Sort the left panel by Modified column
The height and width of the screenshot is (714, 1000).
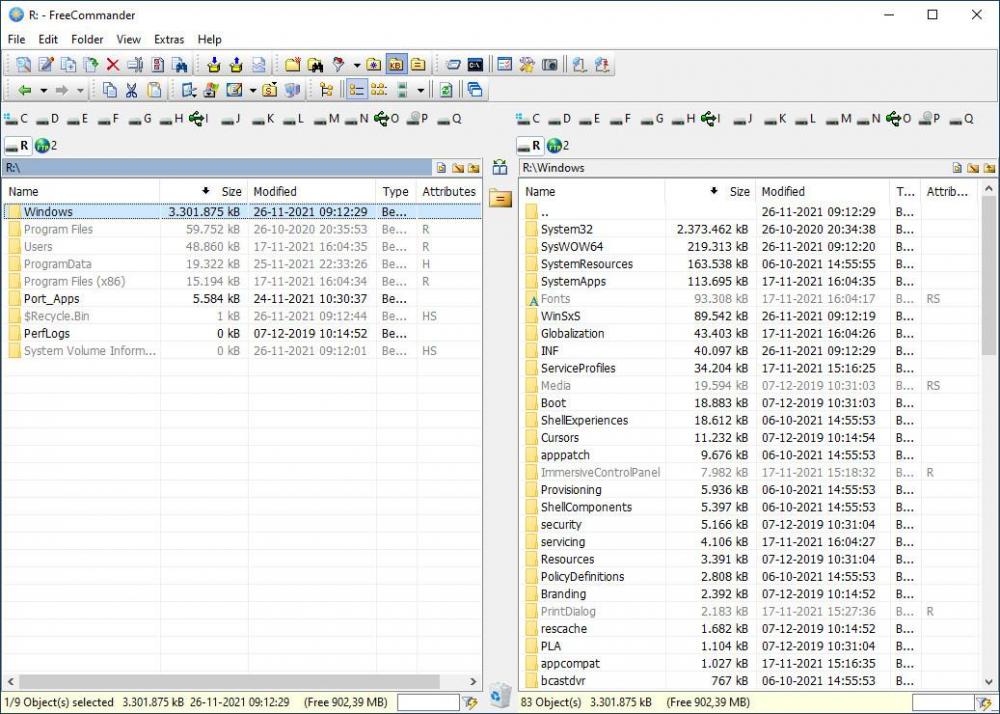pos(275,191)
